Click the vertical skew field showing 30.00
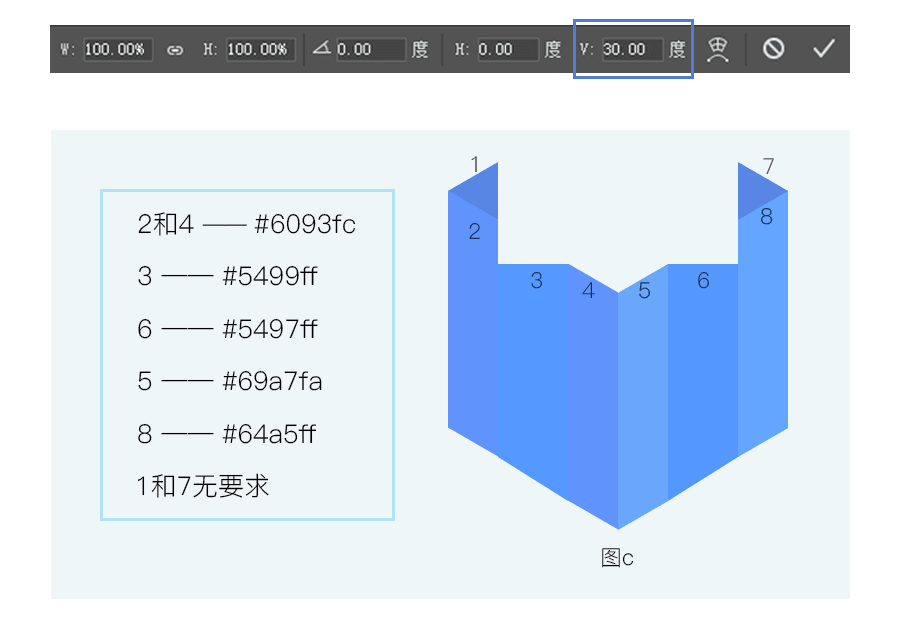 coord(632,49)
